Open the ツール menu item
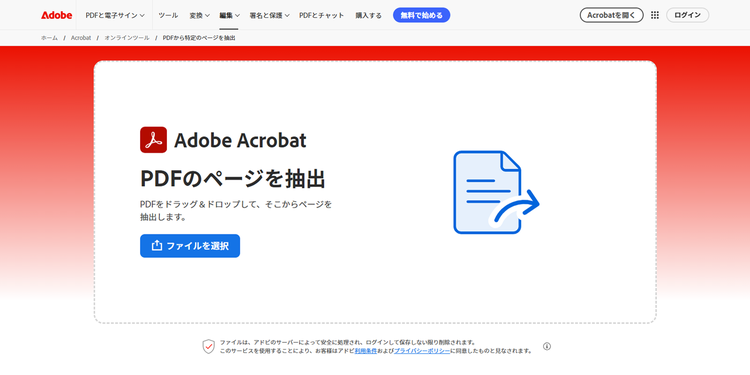This screenshot has height=375, width=750. 168,15
